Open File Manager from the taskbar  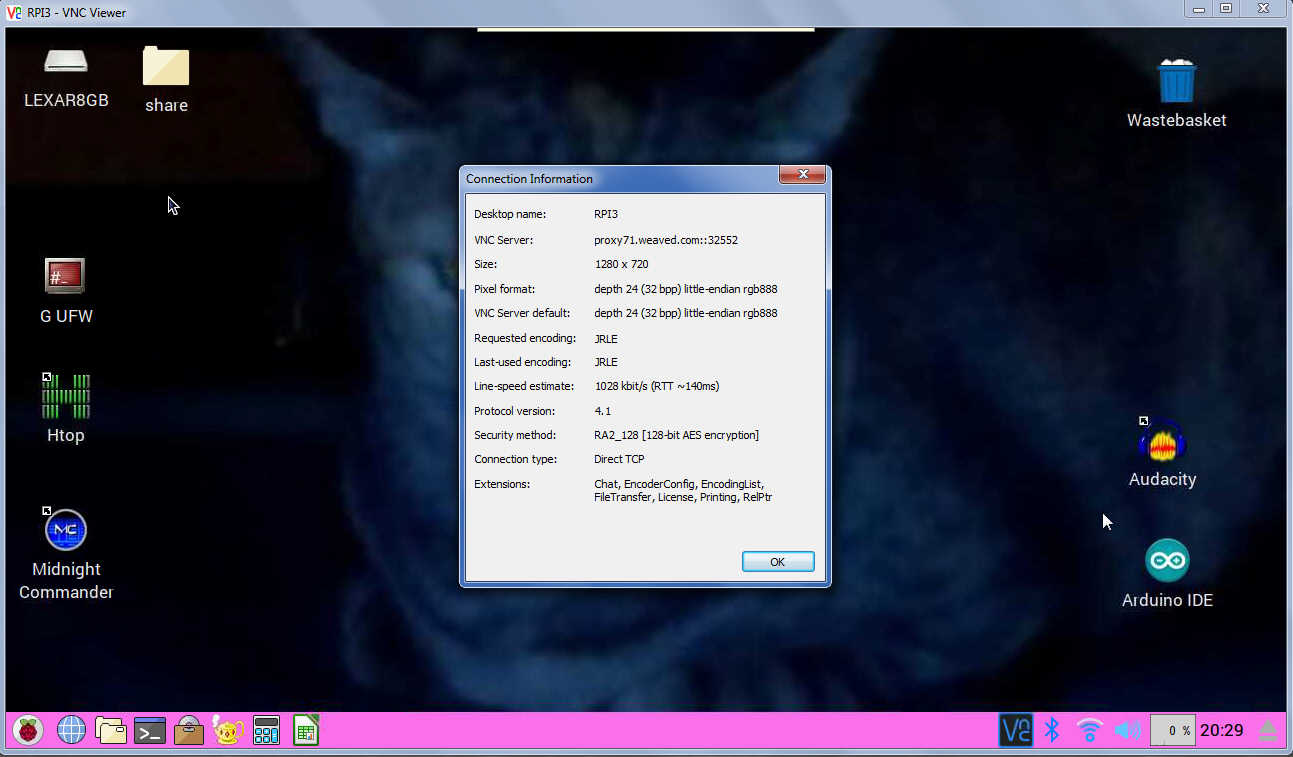110,730
